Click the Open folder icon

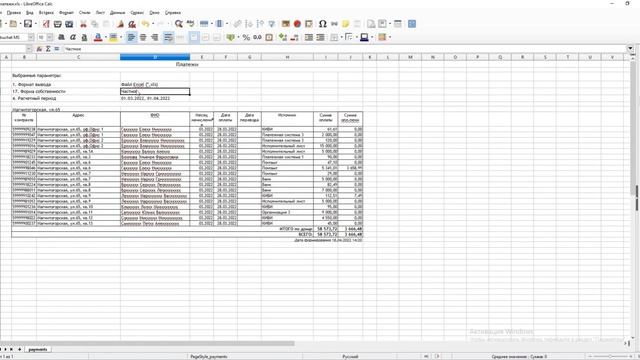[x=13, y=24]
